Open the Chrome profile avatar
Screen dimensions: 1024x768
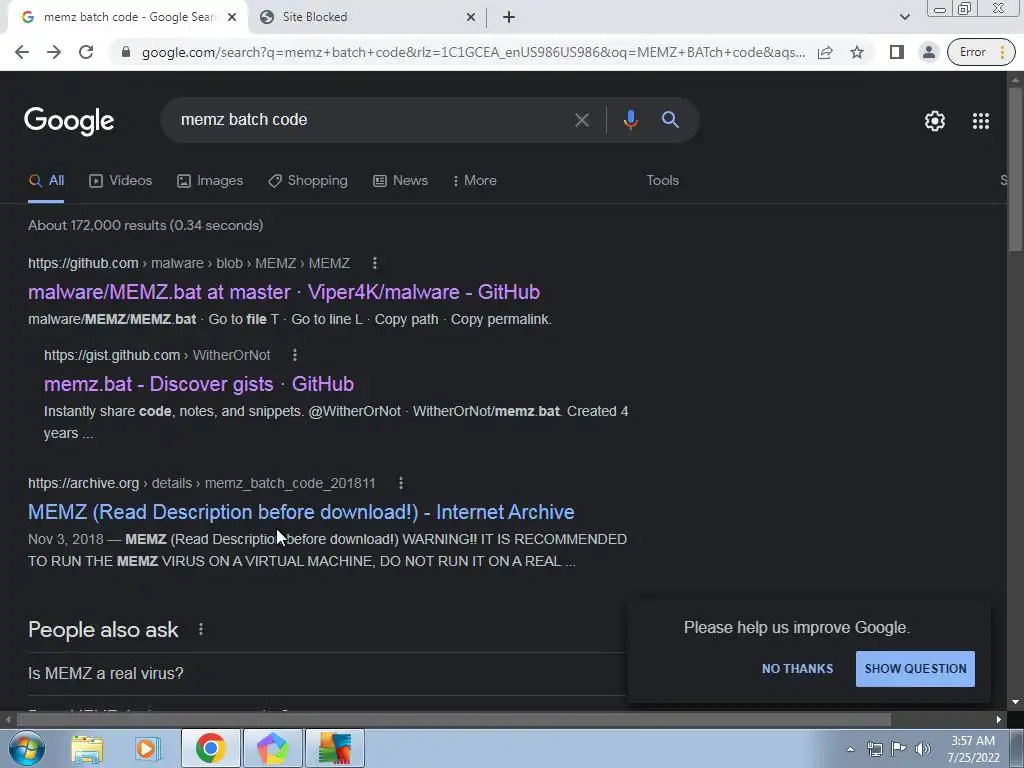pyautogui.click(x=929, y=52)
